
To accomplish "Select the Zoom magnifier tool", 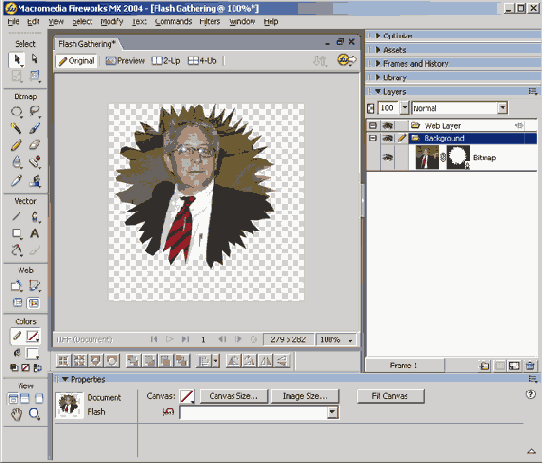I will [34, 414].
